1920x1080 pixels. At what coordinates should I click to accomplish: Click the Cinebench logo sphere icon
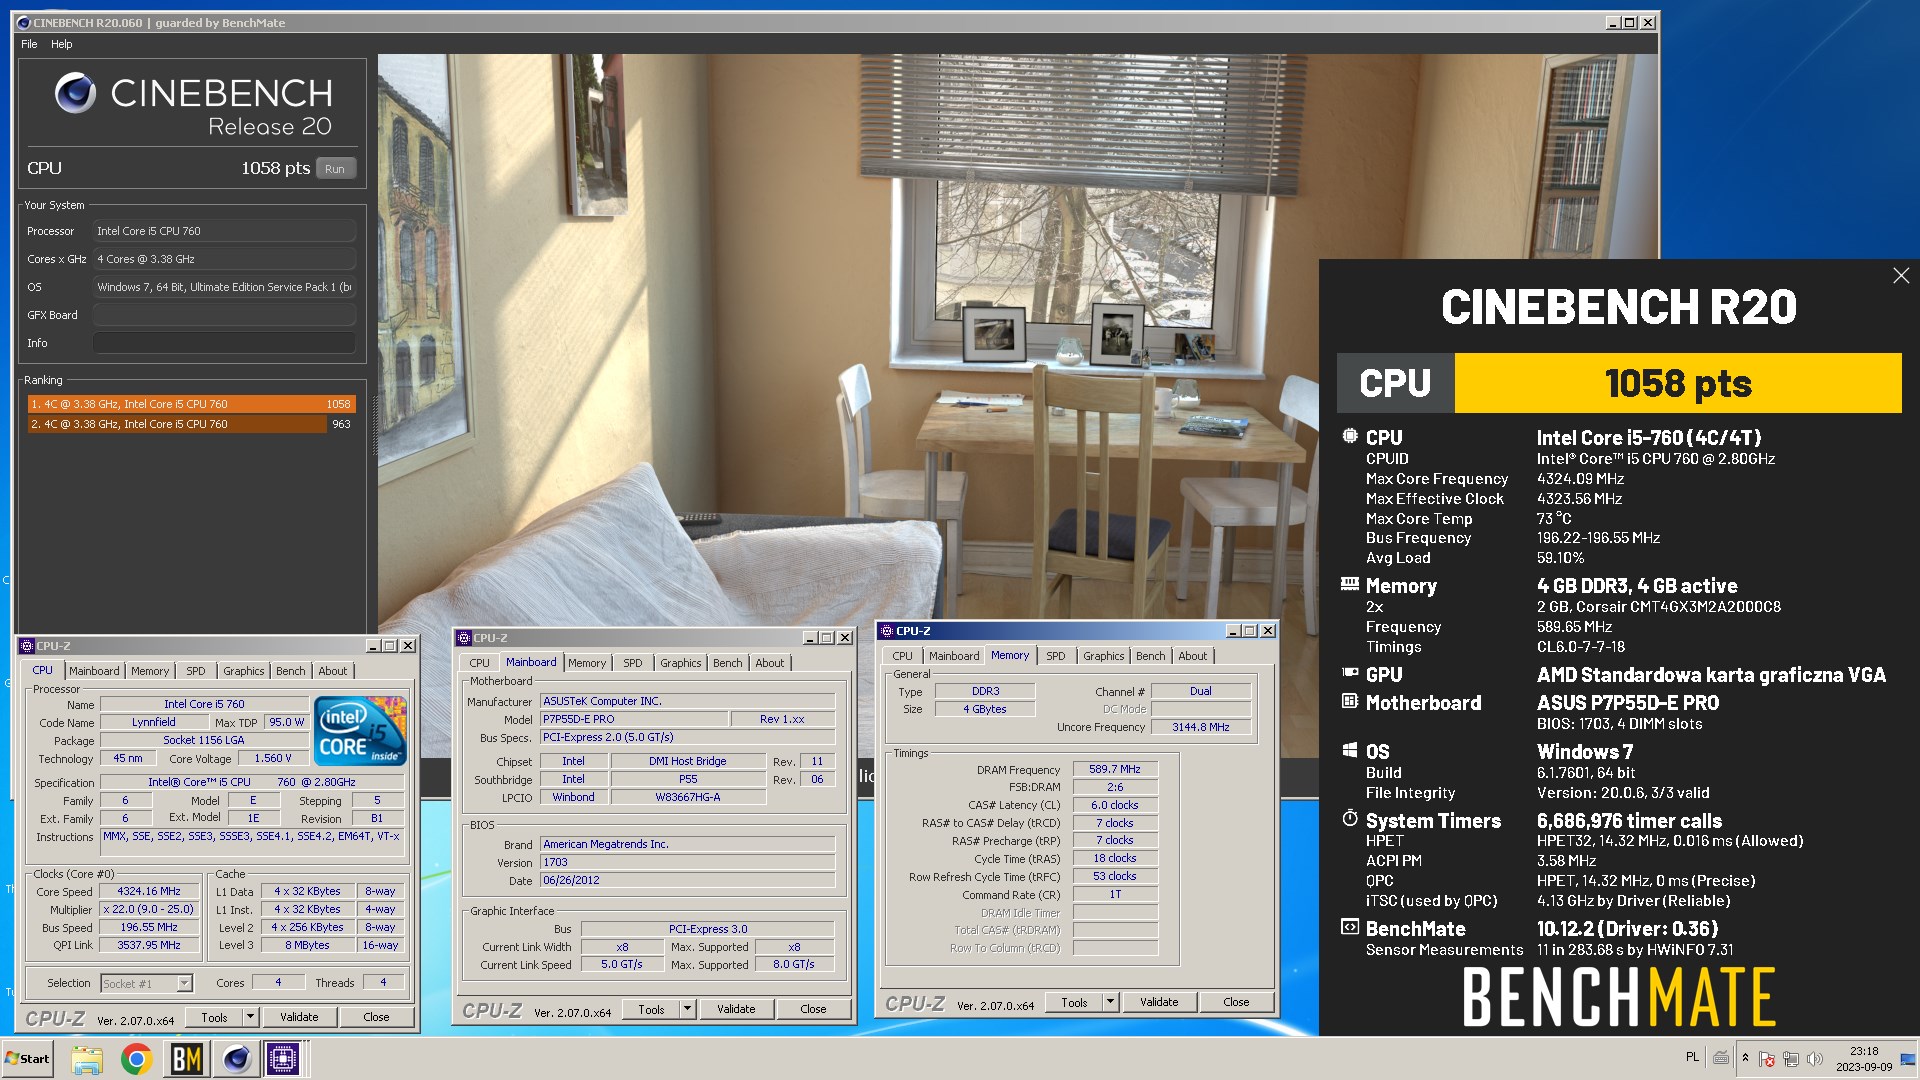click(75, 93)
